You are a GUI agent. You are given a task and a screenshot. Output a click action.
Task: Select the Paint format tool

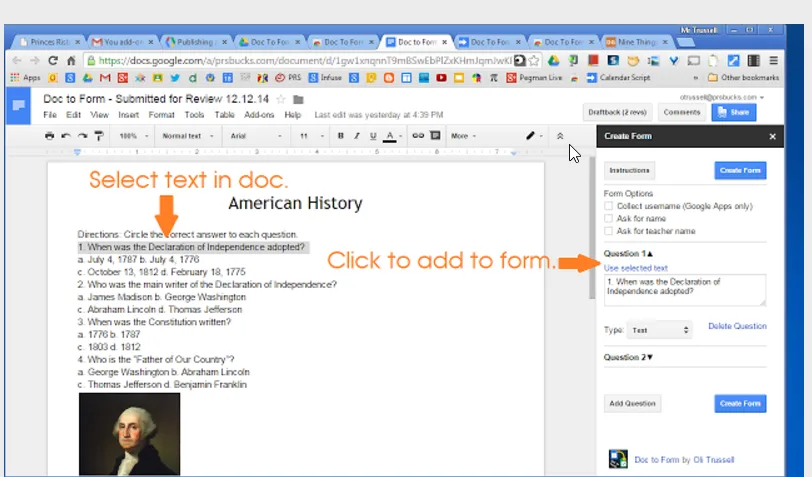pyautogui.click(x=99, y=136)
